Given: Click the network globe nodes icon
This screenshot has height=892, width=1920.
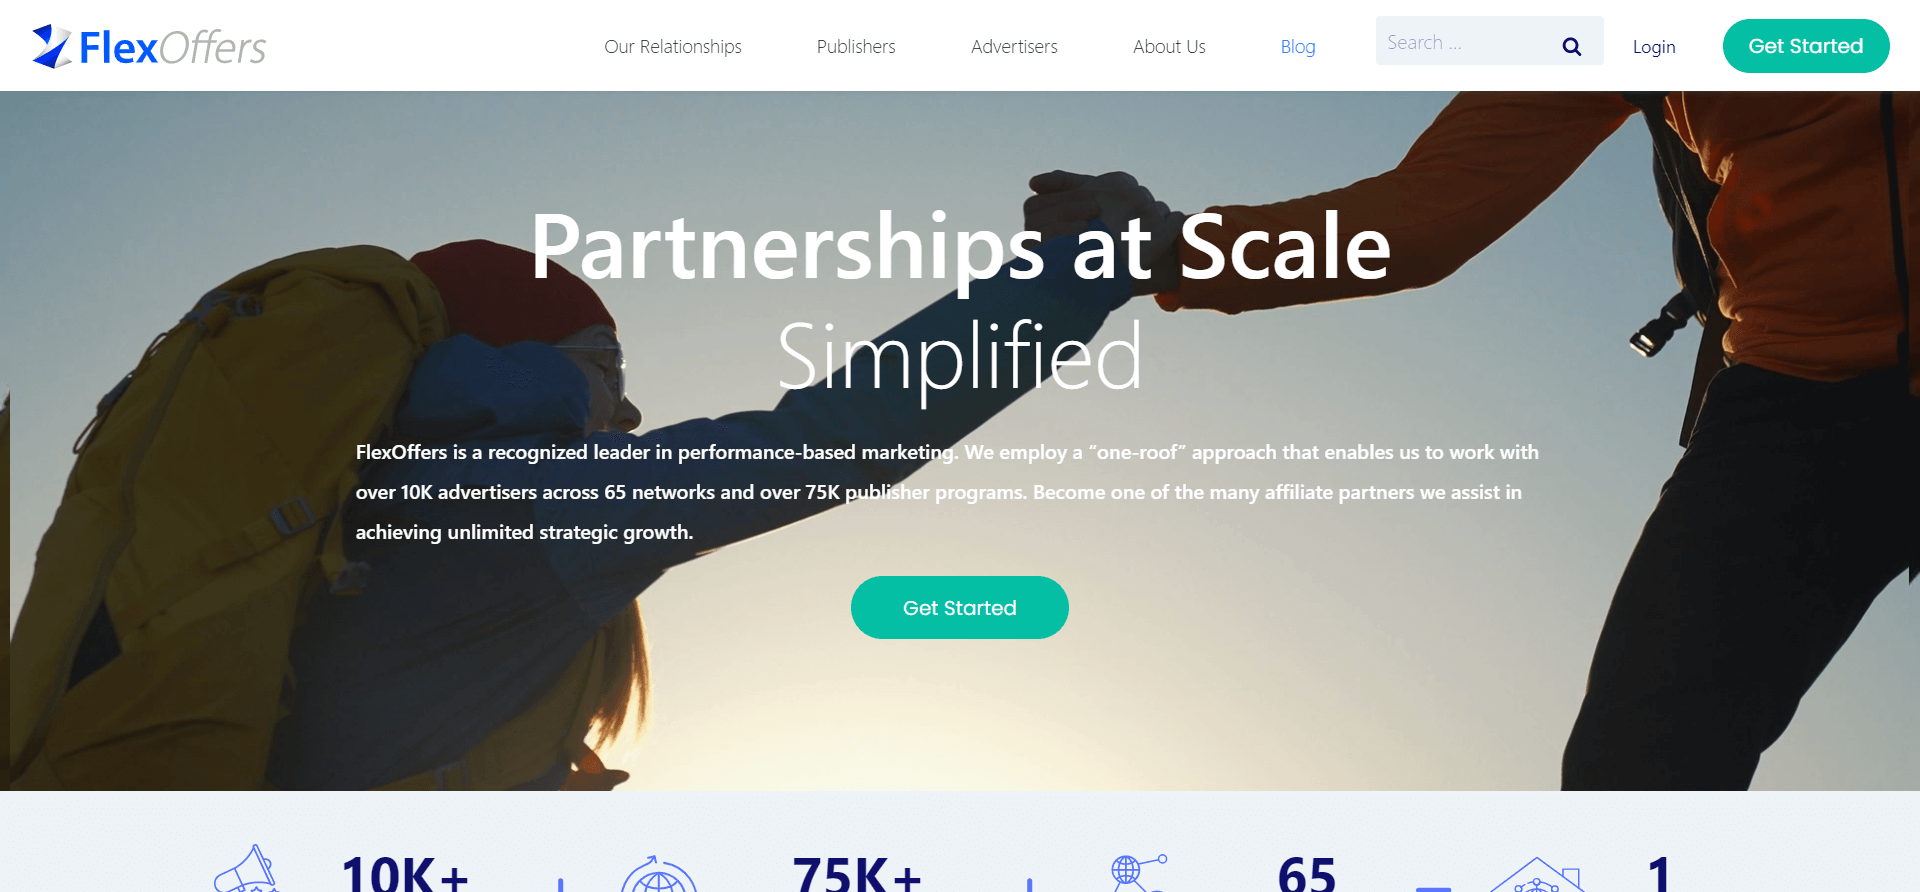Looking at the screenshot, I should pyautogui.click(x=1138, y=872).
